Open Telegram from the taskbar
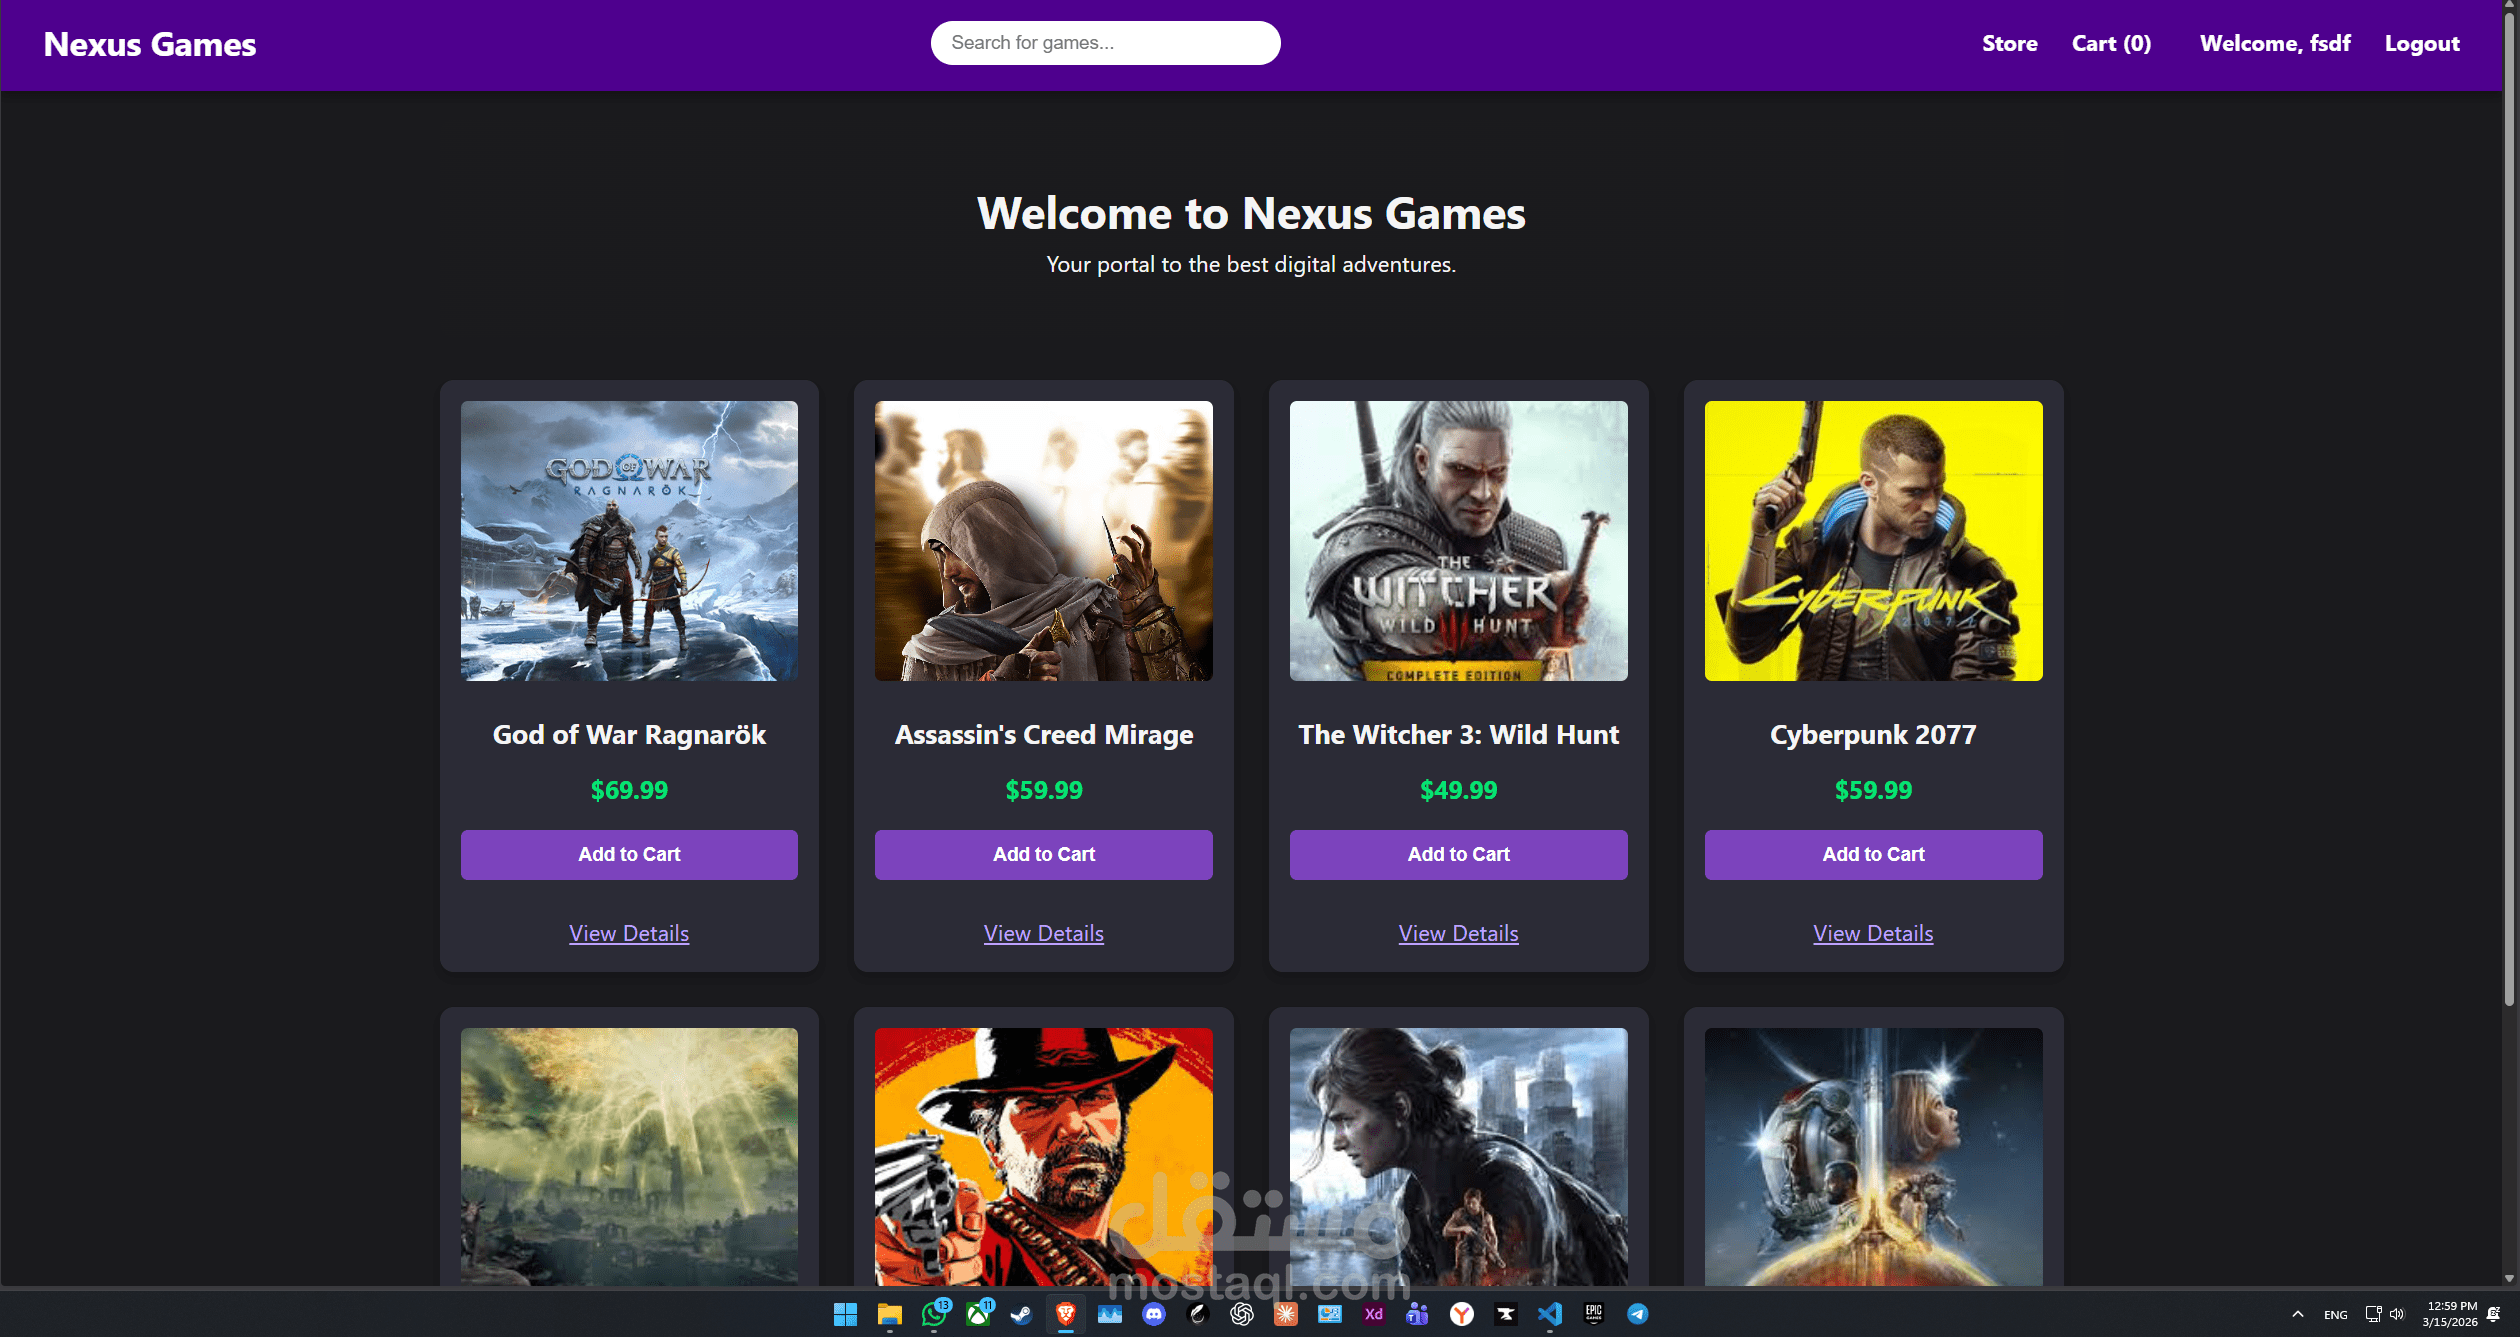Screen dimensions: 2520x1337 (x=1638, y=1314)
